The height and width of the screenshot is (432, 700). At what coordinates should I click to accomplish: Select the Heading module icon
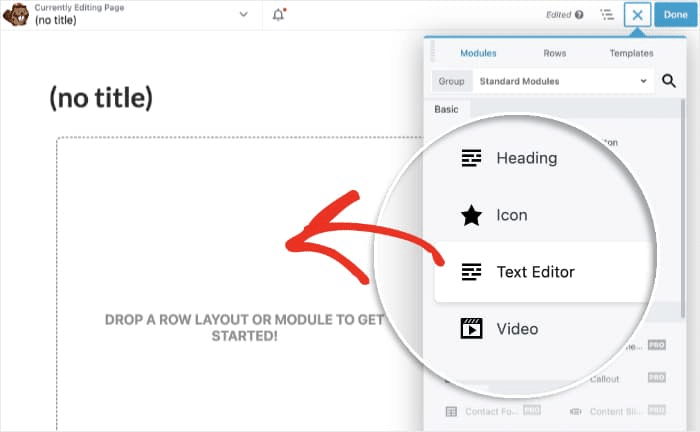tap(471, 158)
